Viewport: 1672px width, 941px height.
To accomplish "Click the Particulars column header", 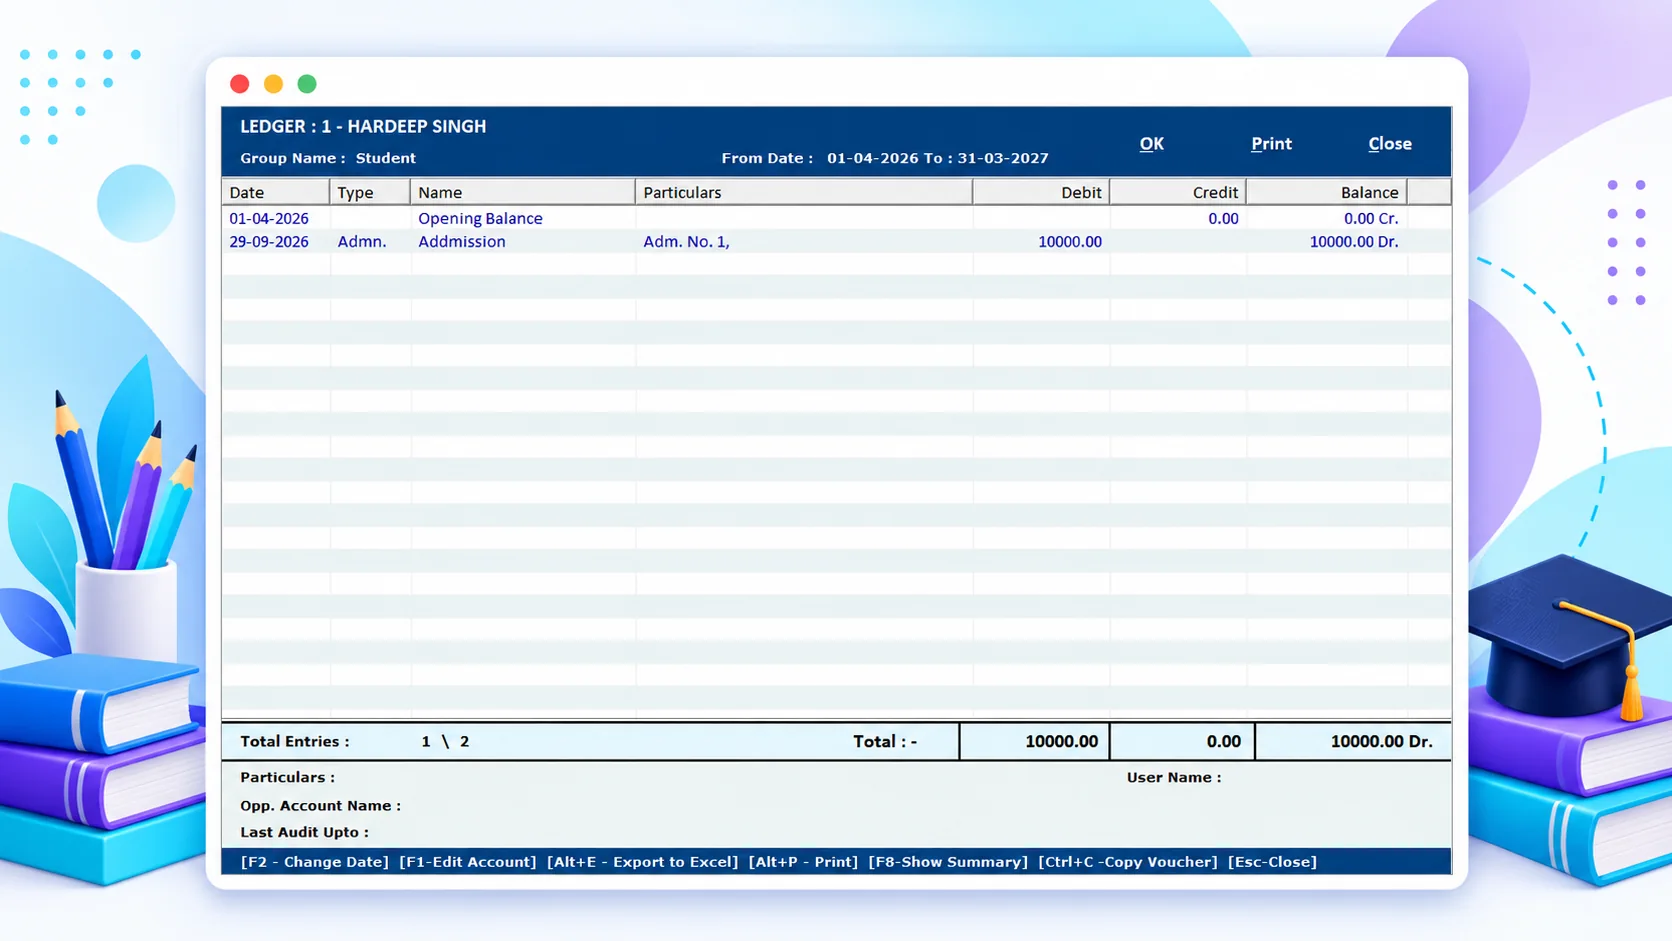I will tap(804, 192).
